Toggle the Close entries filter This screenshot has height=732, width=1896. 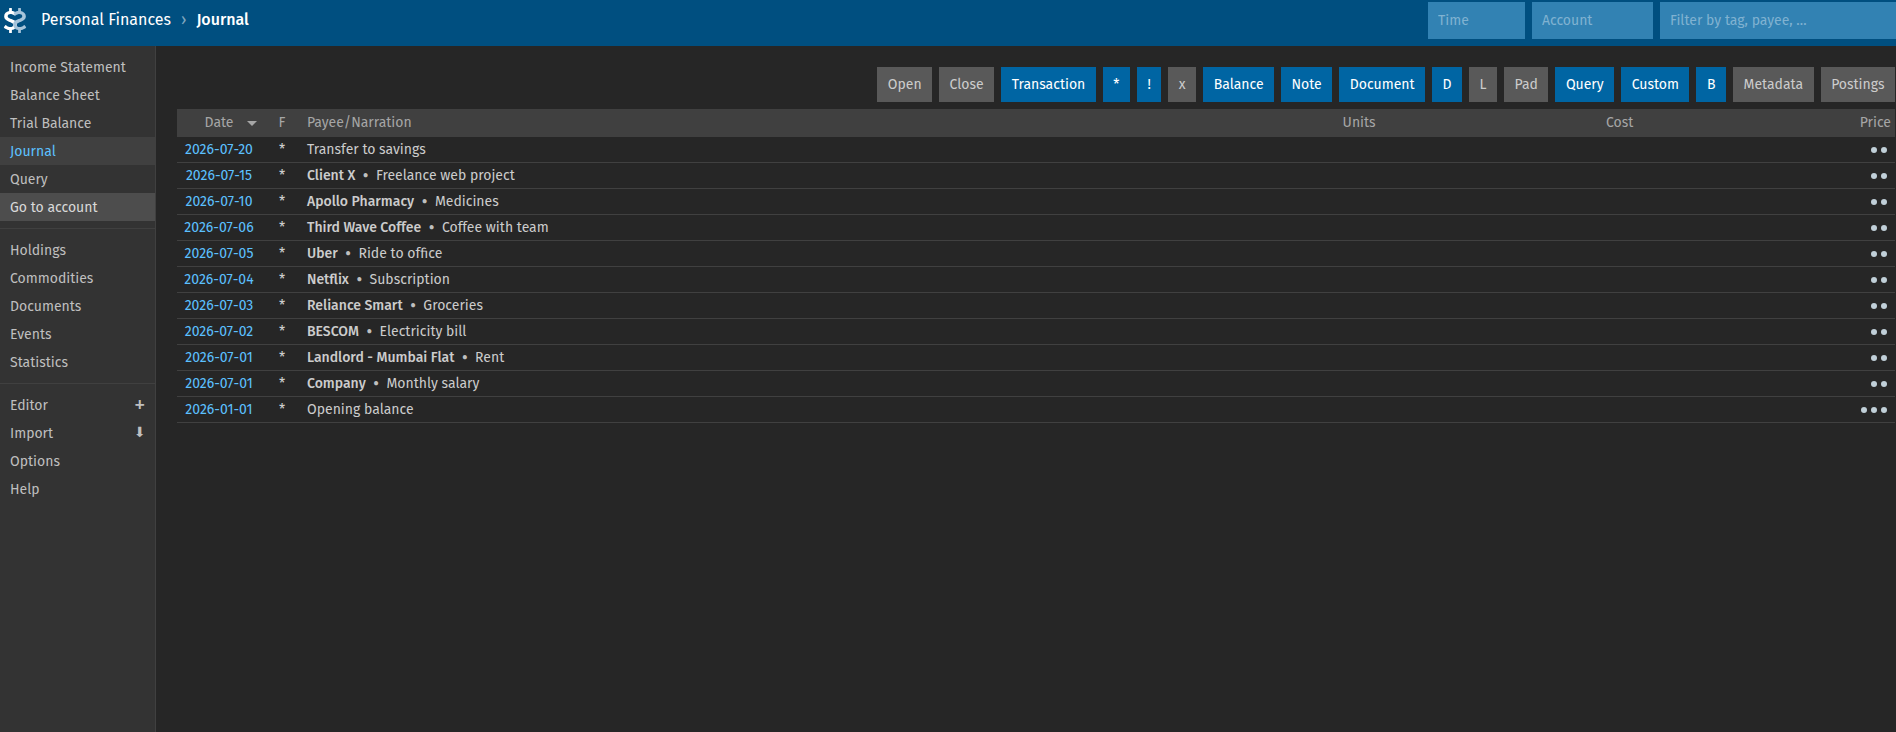(x=966, y=84)
